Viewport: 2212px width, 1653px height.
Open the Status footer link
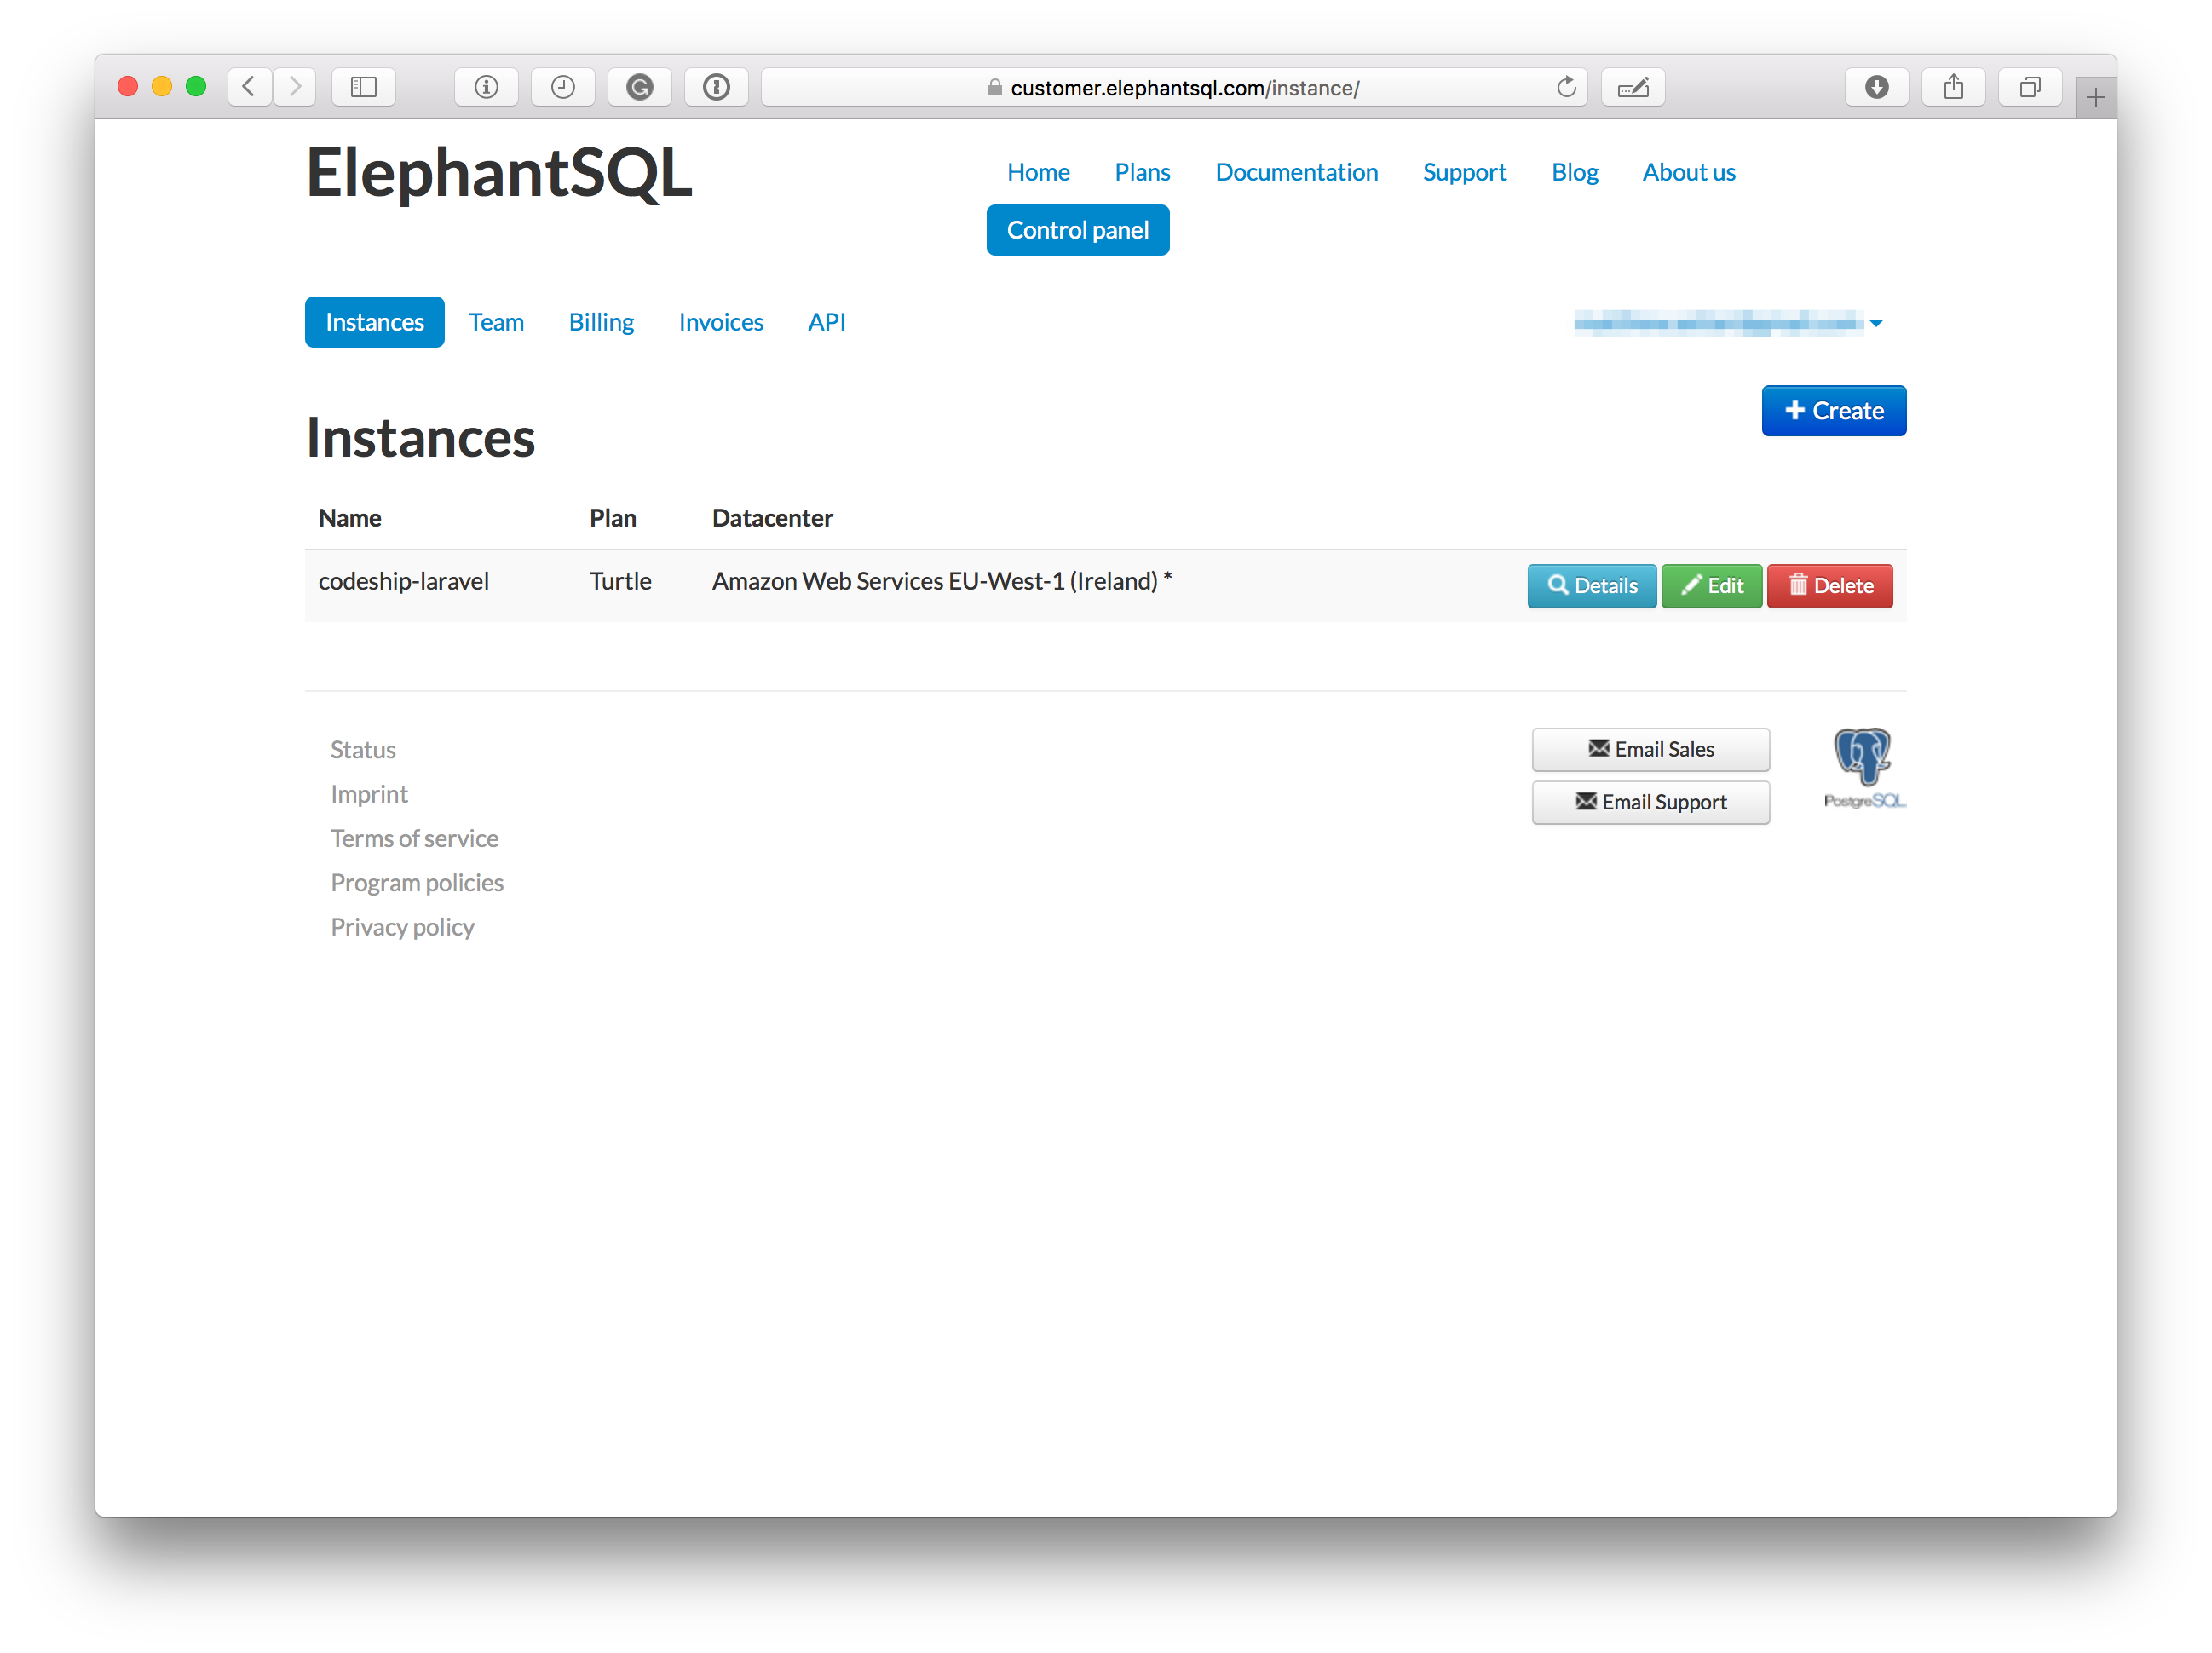(x=363, y=749)
